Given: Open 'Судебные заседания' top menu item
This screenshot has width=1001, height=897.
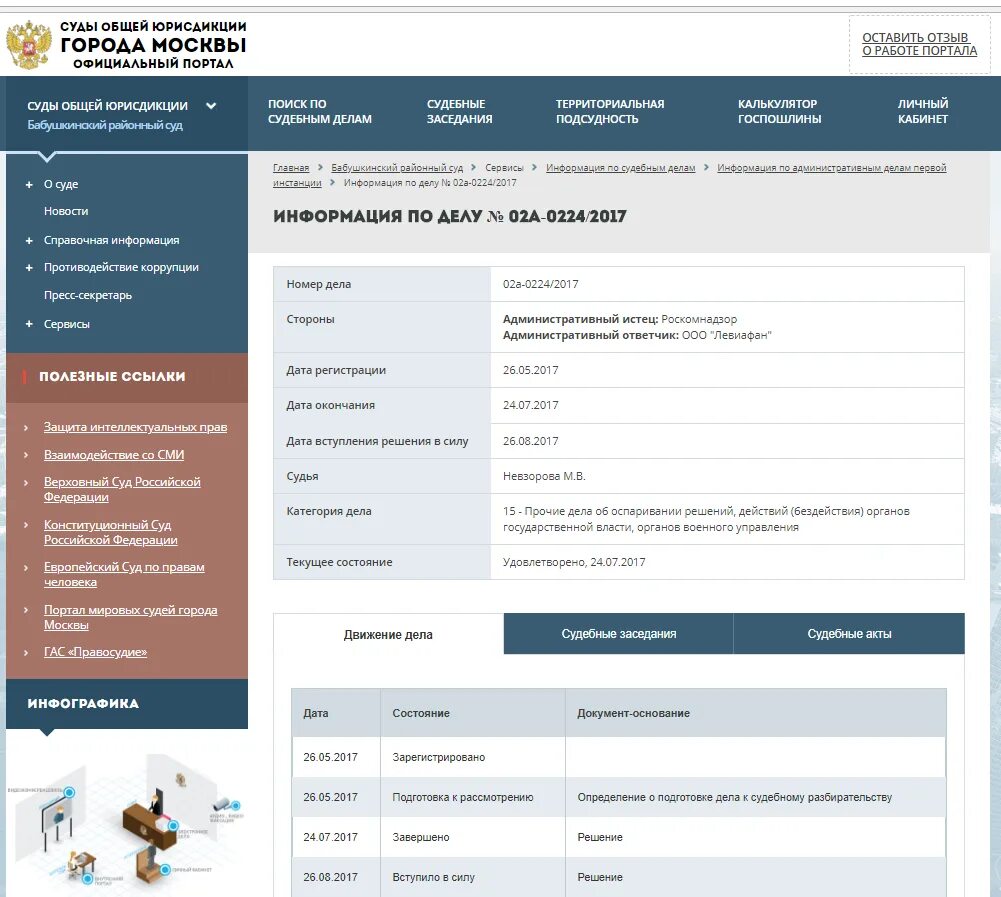Looking at the screenshot, I should (460, 112).
